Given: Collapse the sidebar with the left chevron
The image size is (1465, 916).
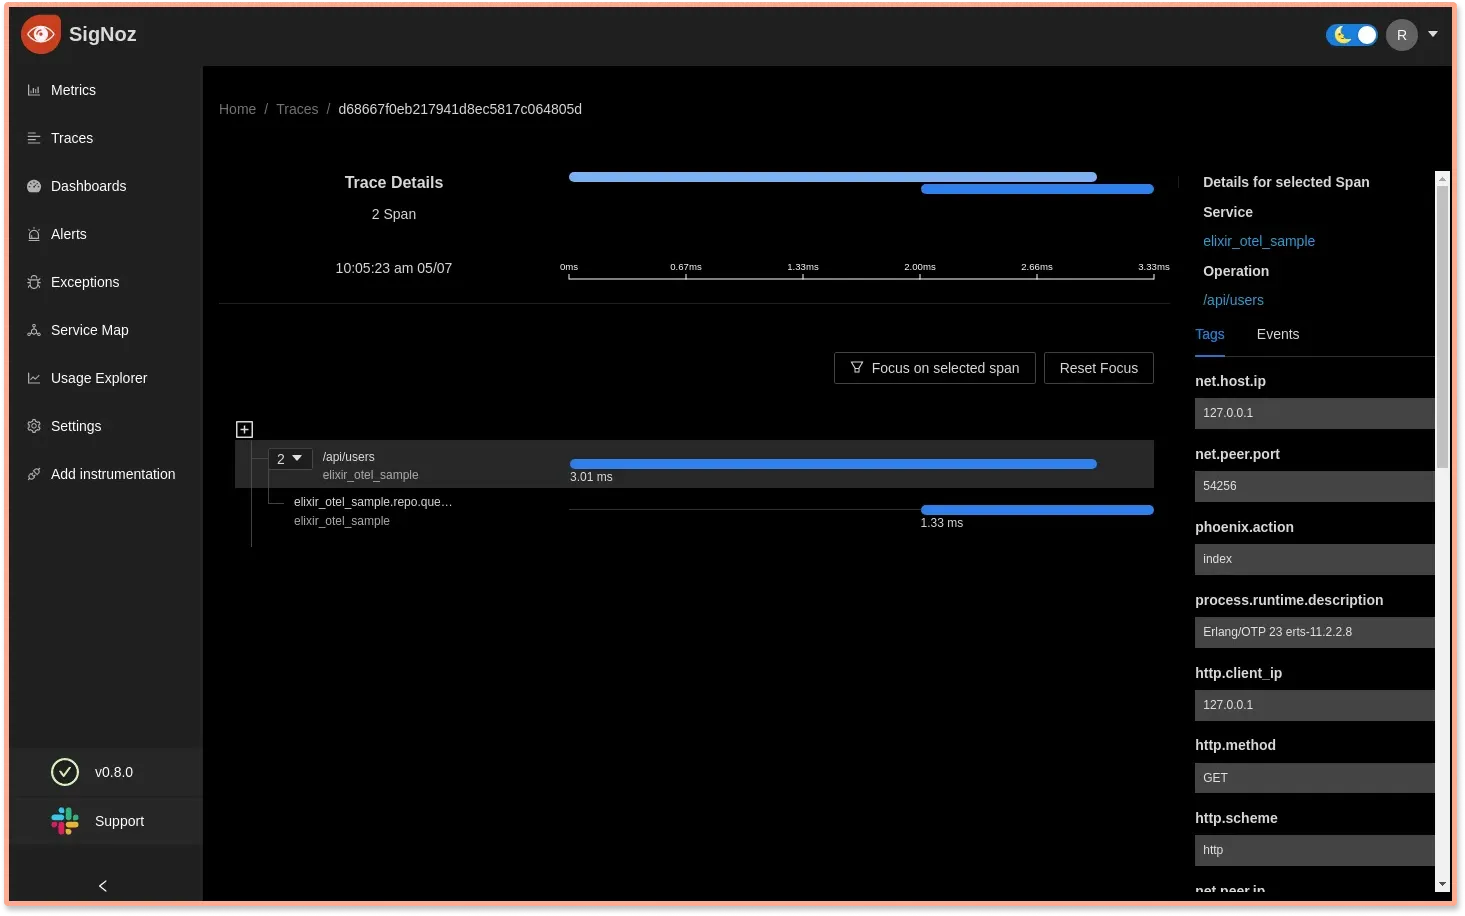Looking at the screenshot, I should (x=103, y=886).
